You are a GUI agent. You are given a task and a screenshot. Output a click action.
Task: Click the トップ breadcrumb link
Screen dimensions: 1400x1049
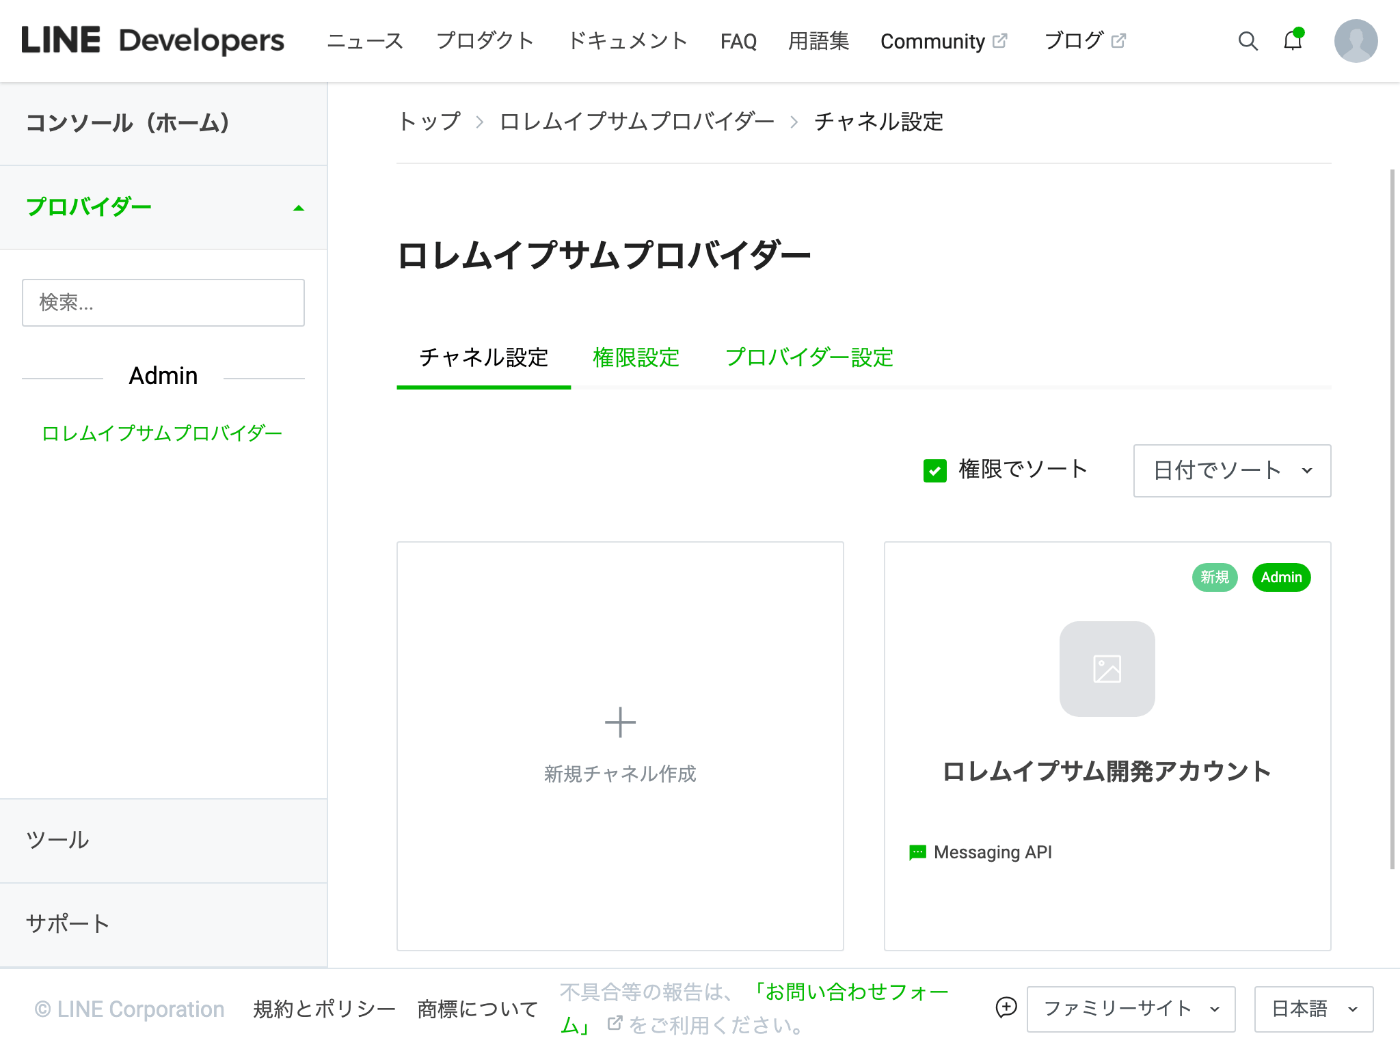pos(429,121)
